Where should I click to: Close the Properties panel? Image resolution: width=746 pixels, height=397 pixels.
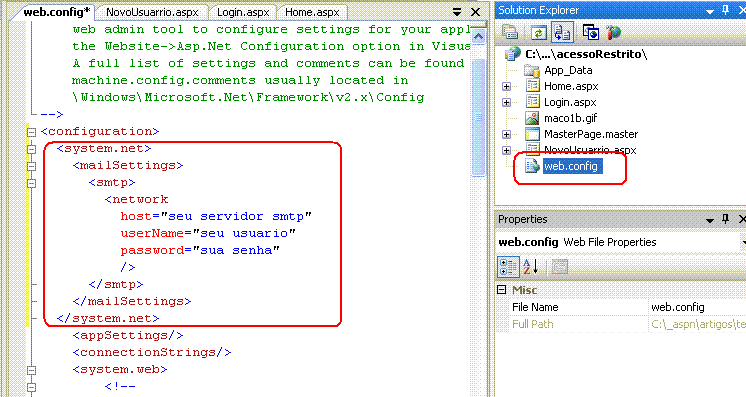(x=742, y=219)
